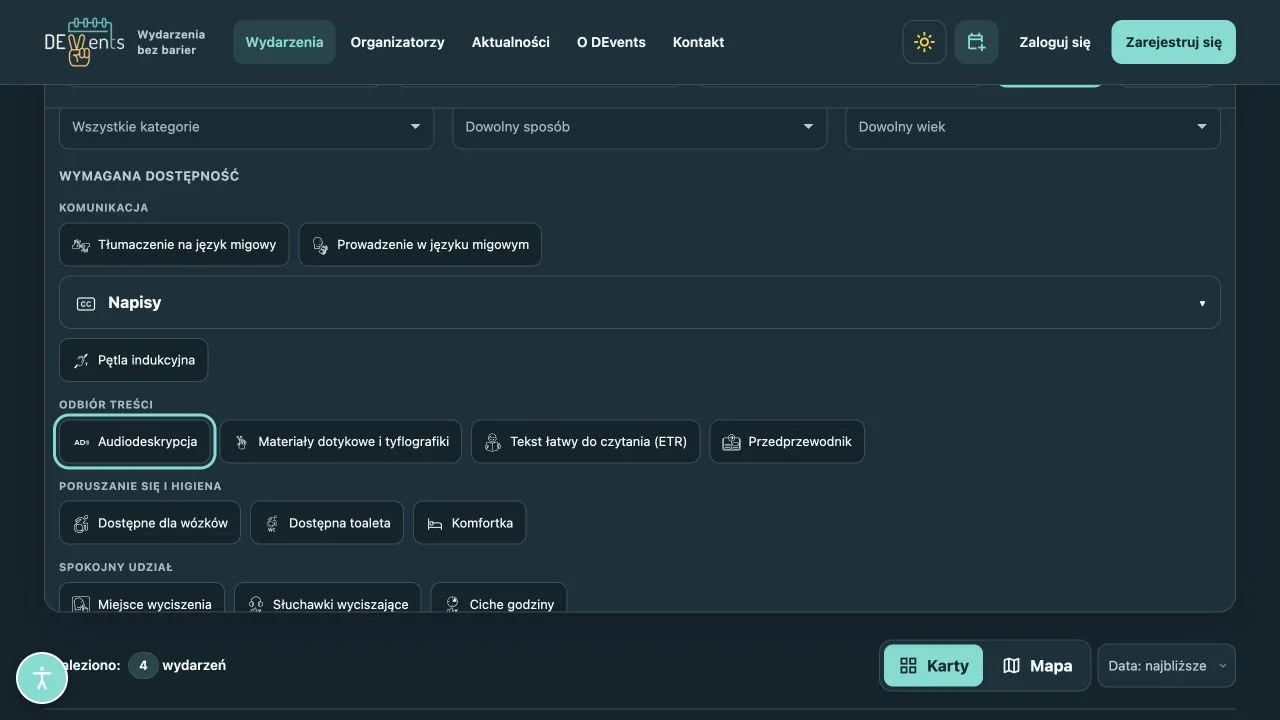The width and height of the screenshot is (1280, 720).
Task: Toggle Prowadzenie w języku migowym filter
Action: click(x=420, y=244)
